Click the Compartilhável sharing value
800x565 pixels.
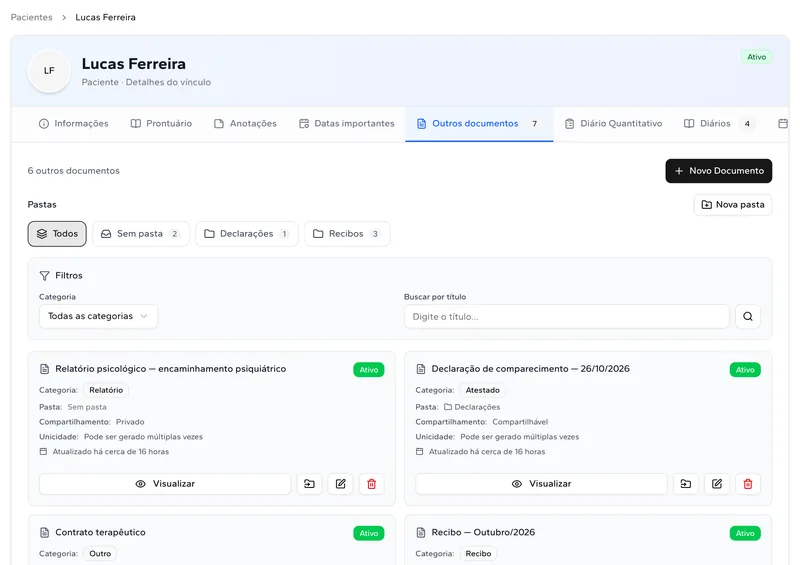pos(520,422)
